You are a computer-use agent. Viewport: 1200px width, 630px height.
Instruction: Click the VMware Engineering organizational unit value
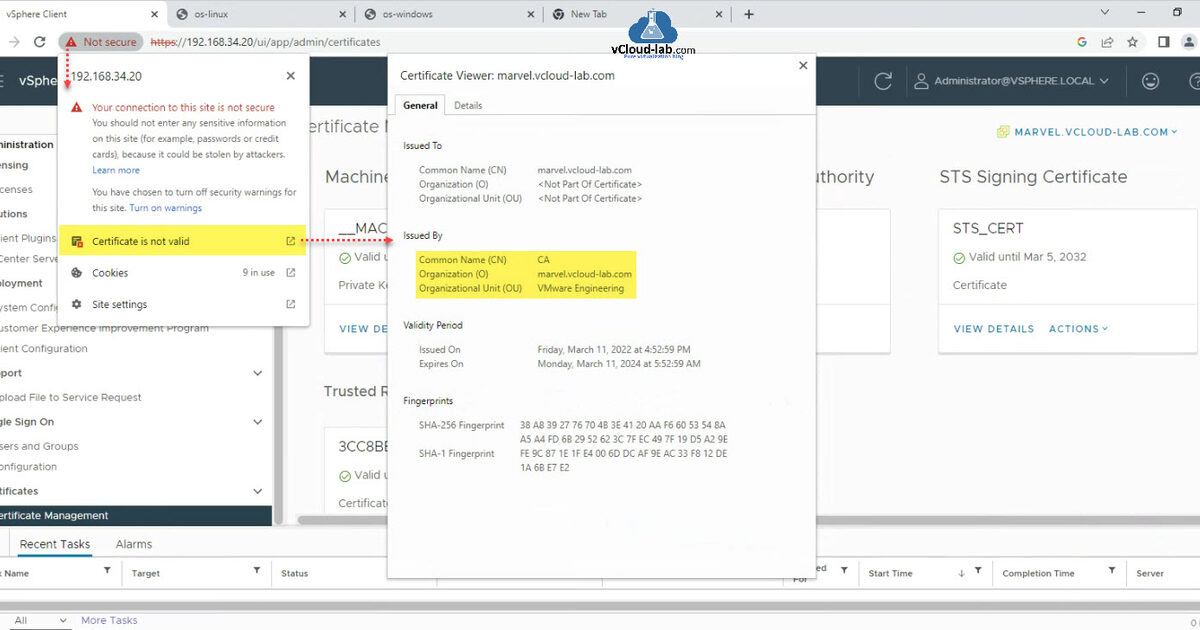point(581,289)
